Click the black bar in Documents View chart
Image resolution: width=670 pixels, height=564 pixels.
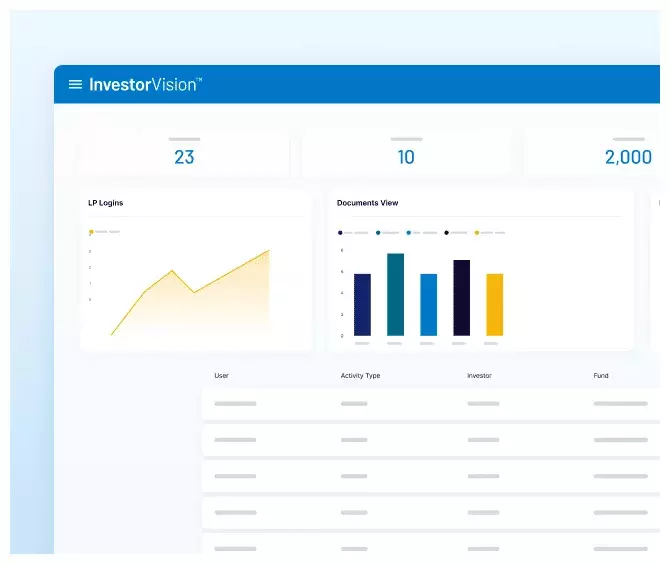[461, 298]
